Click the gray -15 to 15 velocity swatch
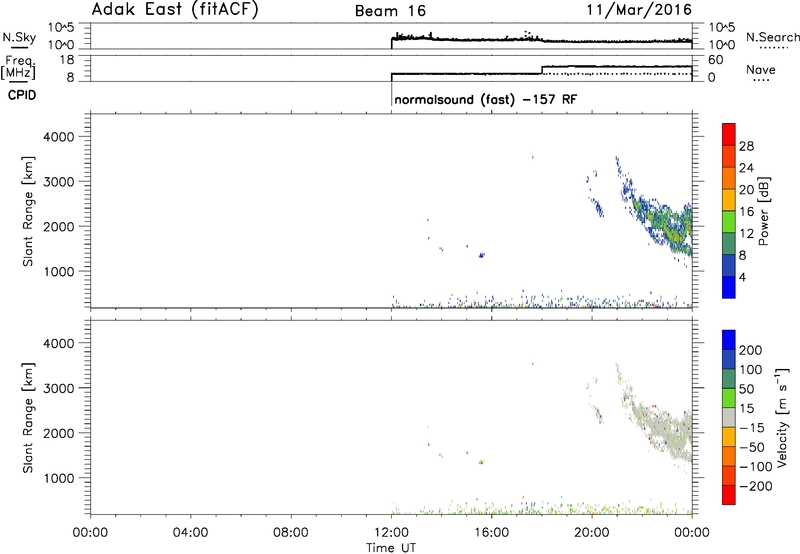 pos(729,417)
